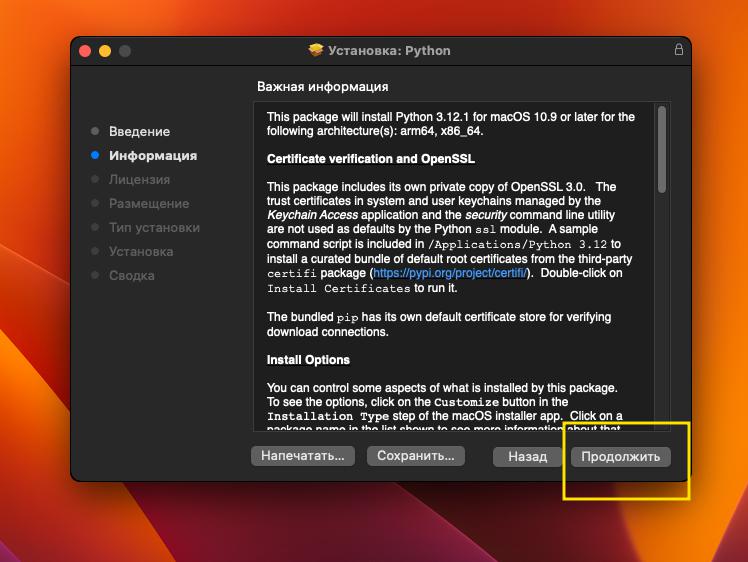Open the pypi.org certifi project link

point(450,273)
